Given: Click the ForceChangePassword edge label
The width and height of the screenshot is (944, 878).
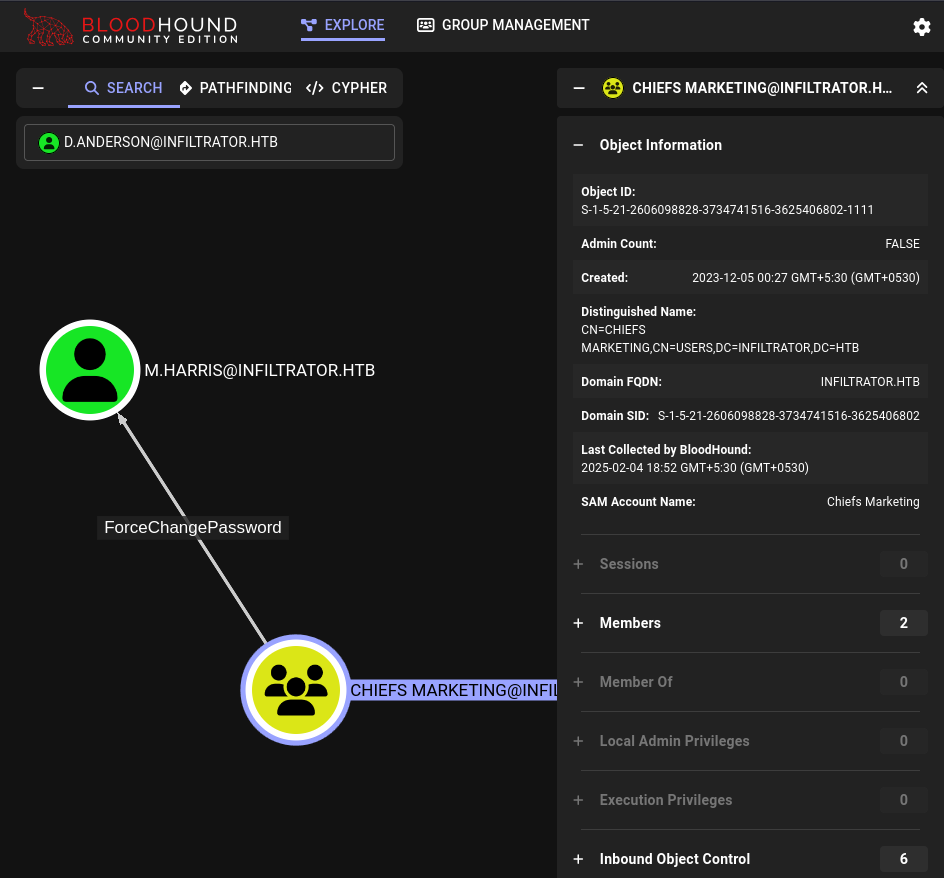Looking at the screenshot, I should (193, 527).
